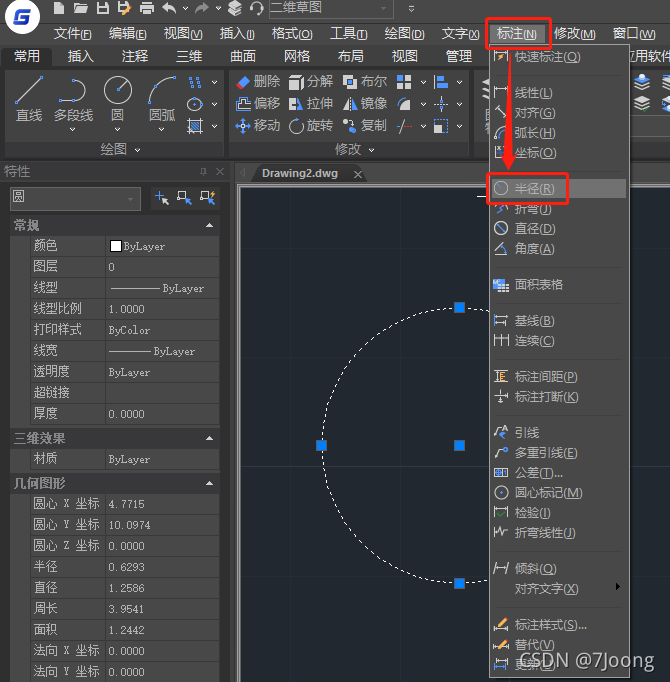Image resolution: width=670 pixels, height=682 pixels.
Task: Open dropdown under the Arc tool
Action: [x=161, y=130]
